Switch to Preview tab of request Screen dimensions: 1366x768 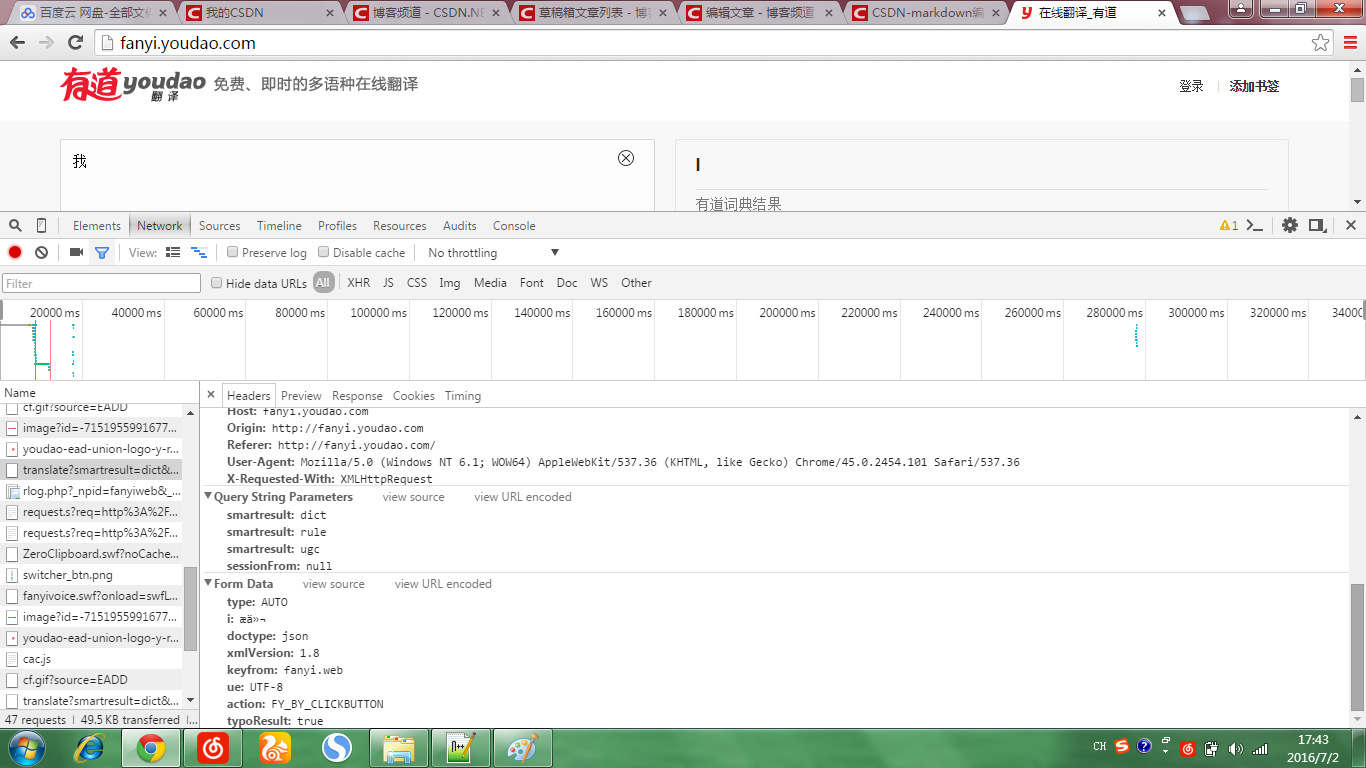[x=301, y=396]
